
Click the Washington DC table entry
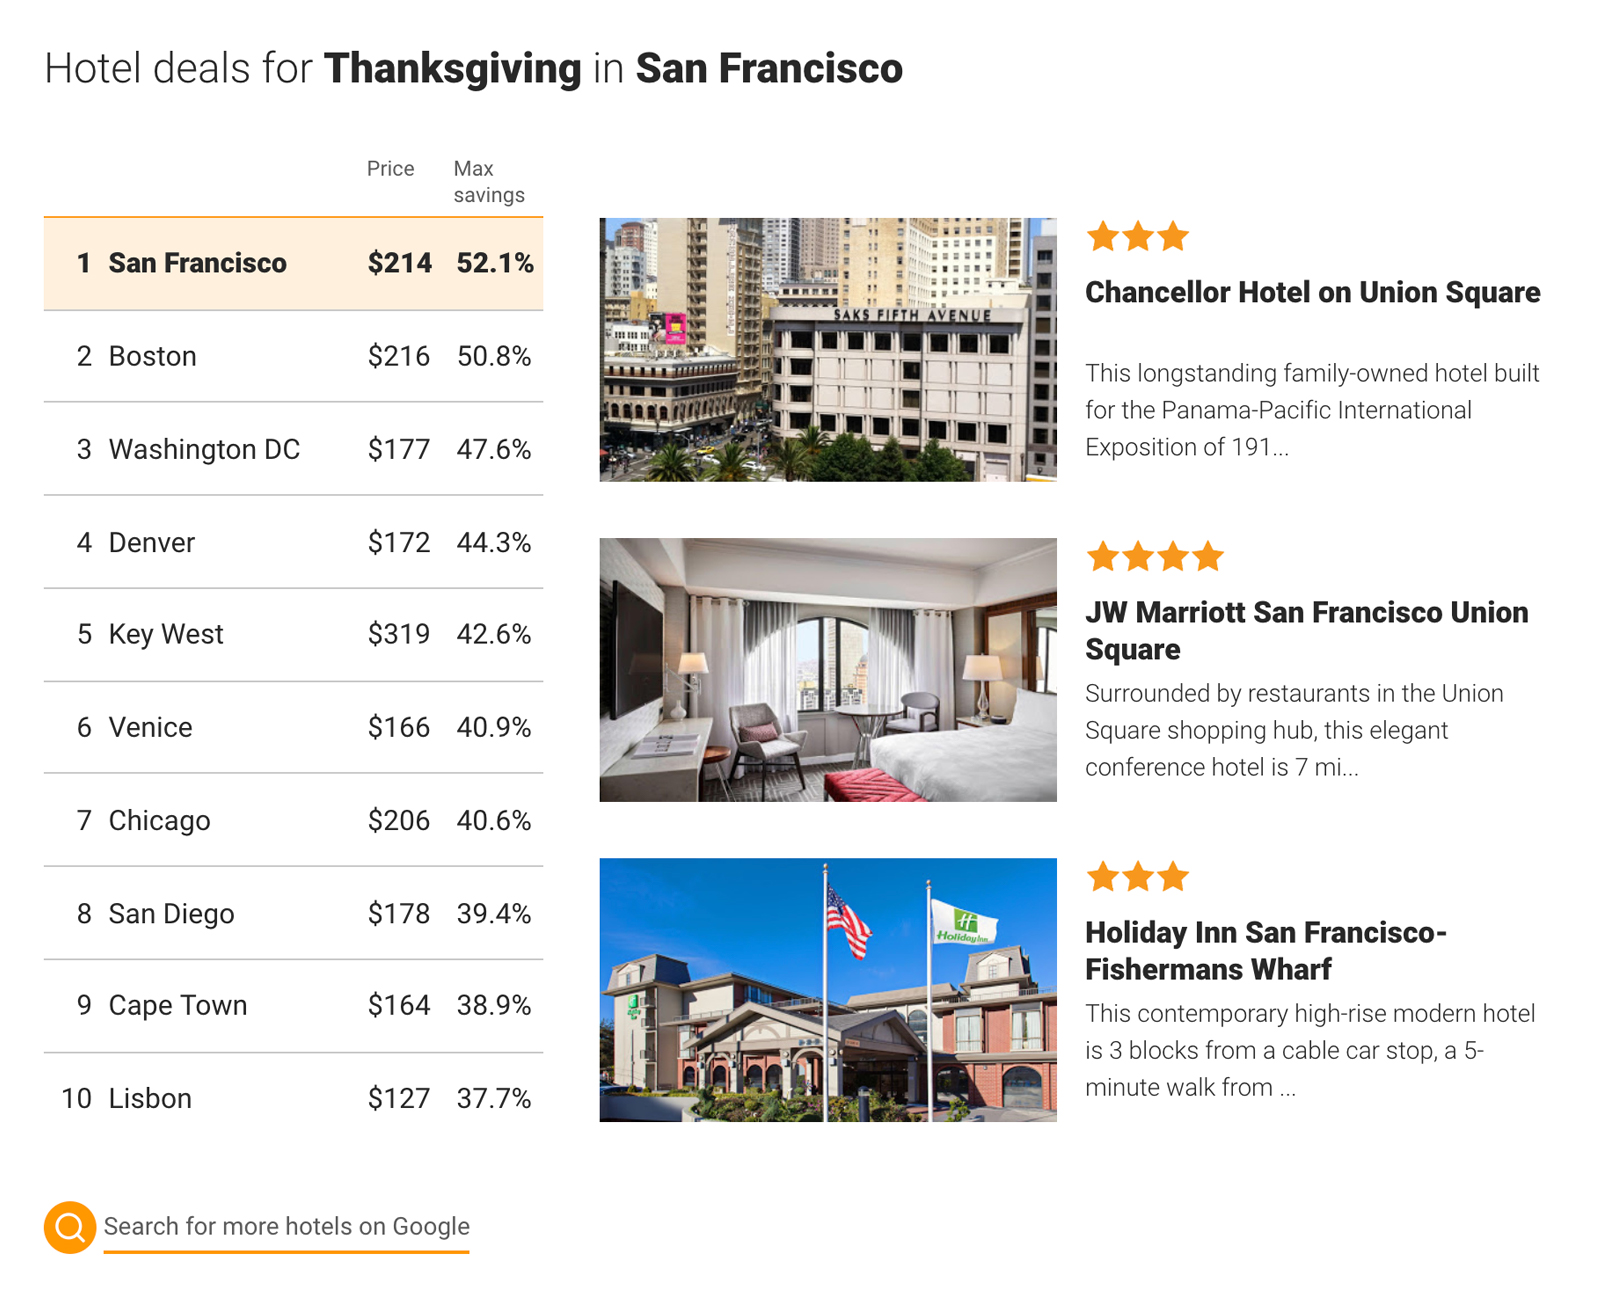click(293, 449)
